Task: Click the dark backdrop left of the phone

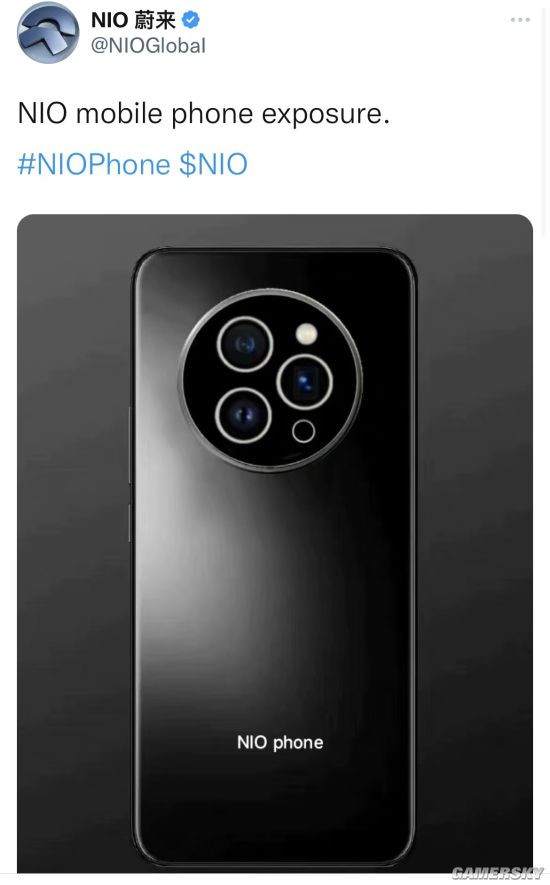Action: 73,542
